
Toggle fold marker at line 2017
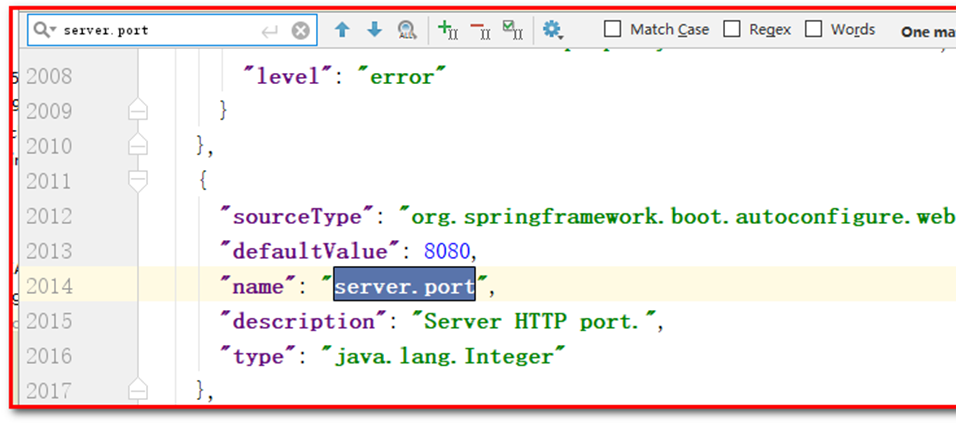pos(138,390)
